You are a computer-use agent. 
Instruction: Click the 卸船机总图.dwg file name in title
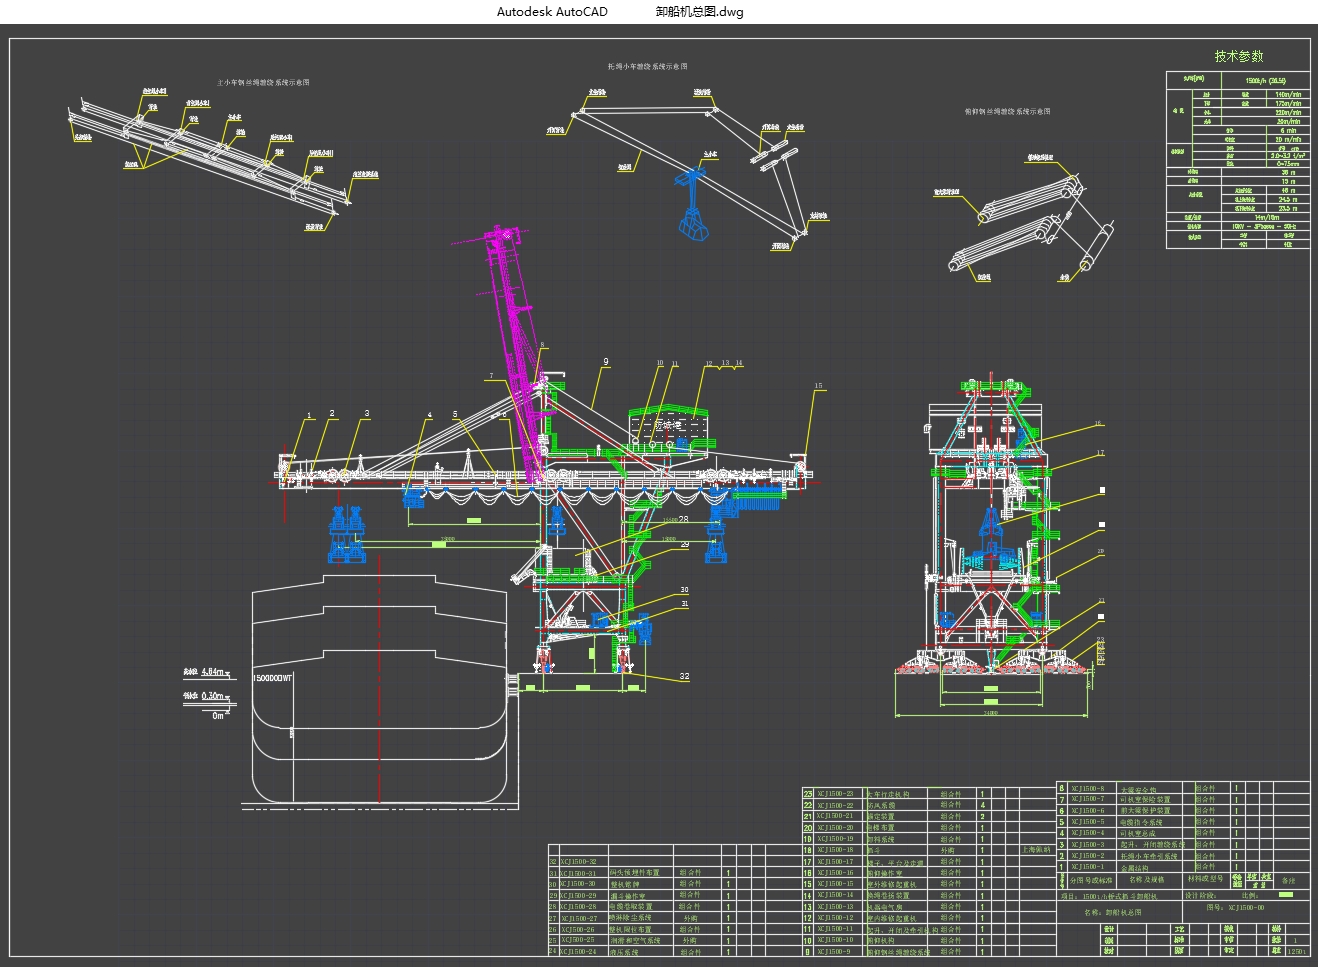(x=699, y=12)
